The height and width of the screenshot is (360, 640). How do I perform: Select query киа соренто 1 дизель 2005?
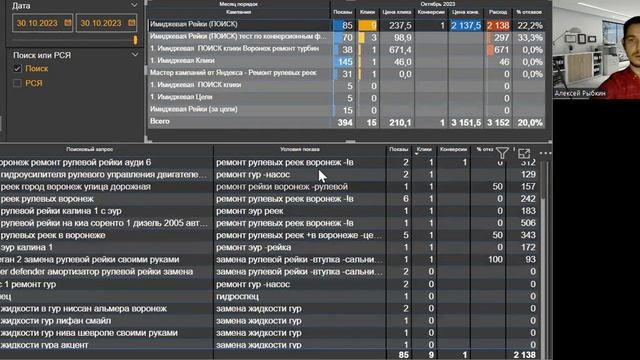[104, 223]
